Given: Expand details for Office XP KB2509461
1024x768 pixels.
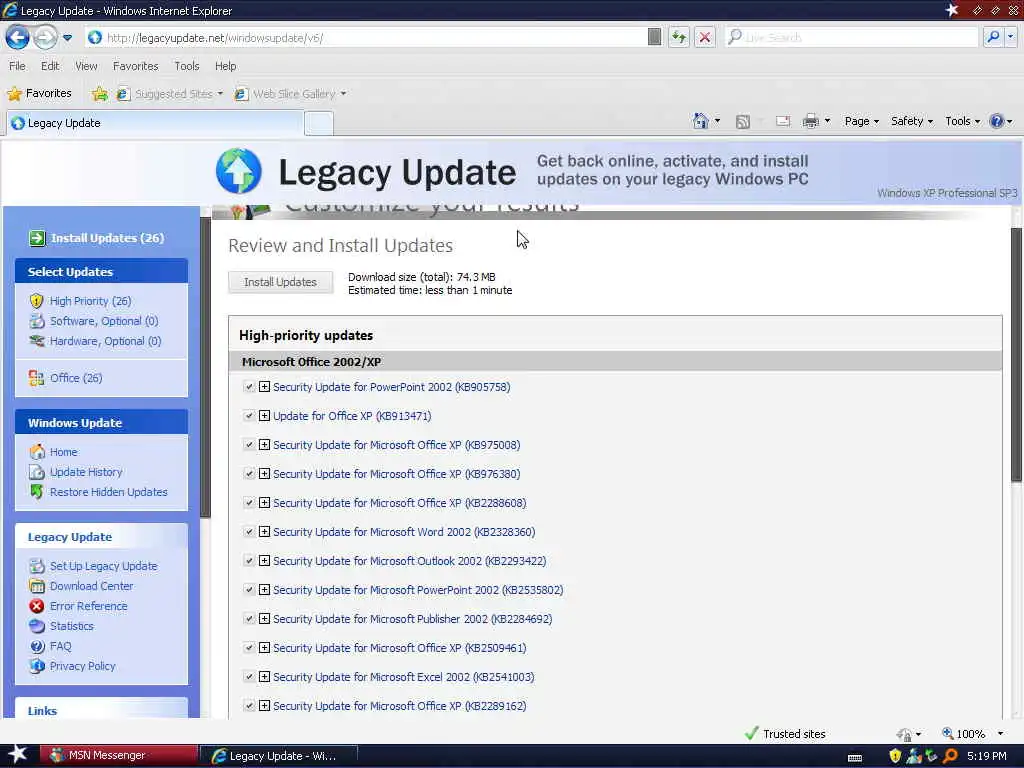Looking at the screenshot, I should pos(264,648).
